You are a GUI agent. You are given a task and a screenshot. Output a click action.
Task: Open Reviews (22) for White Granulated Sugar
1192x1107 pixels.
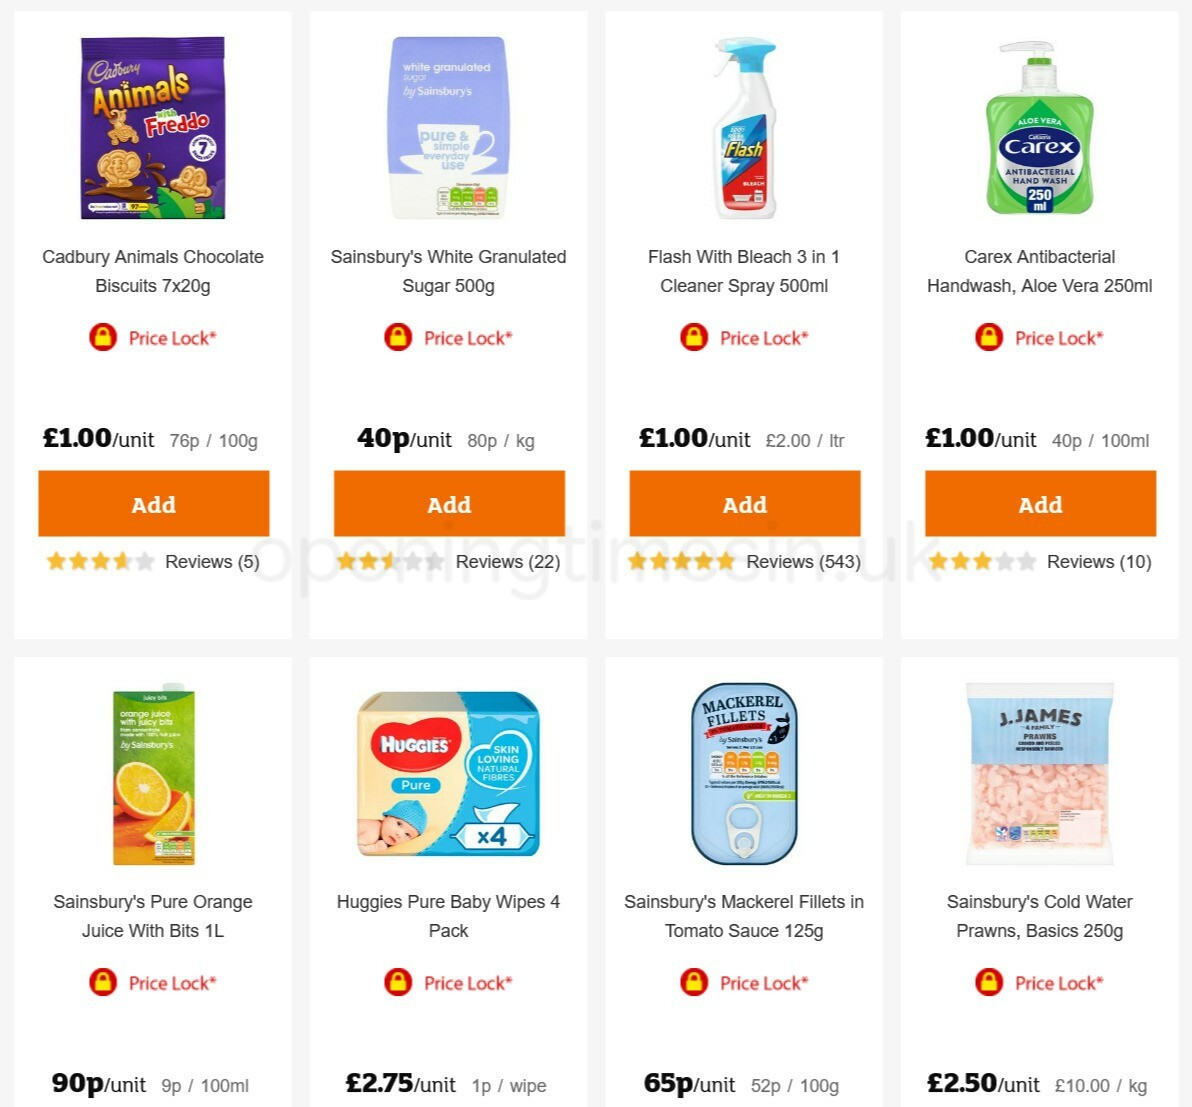tap(508, 562)
